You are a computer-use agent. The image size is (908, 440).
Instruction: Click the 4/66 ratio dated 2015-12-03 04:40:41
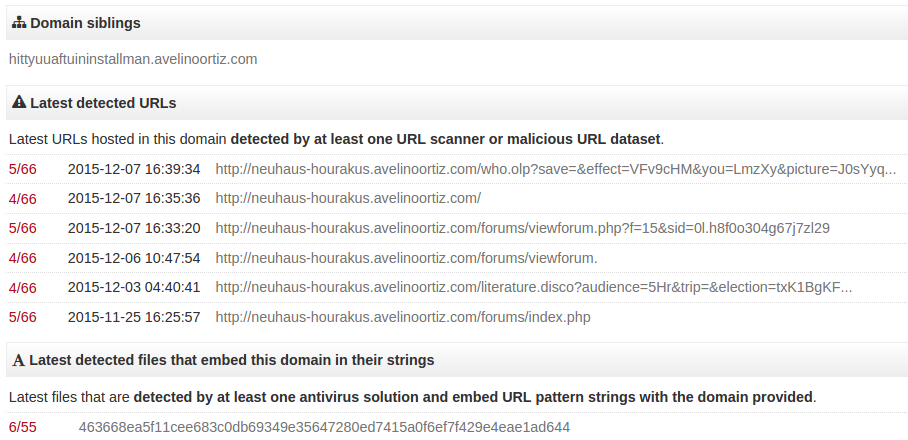tap(22, 287)
